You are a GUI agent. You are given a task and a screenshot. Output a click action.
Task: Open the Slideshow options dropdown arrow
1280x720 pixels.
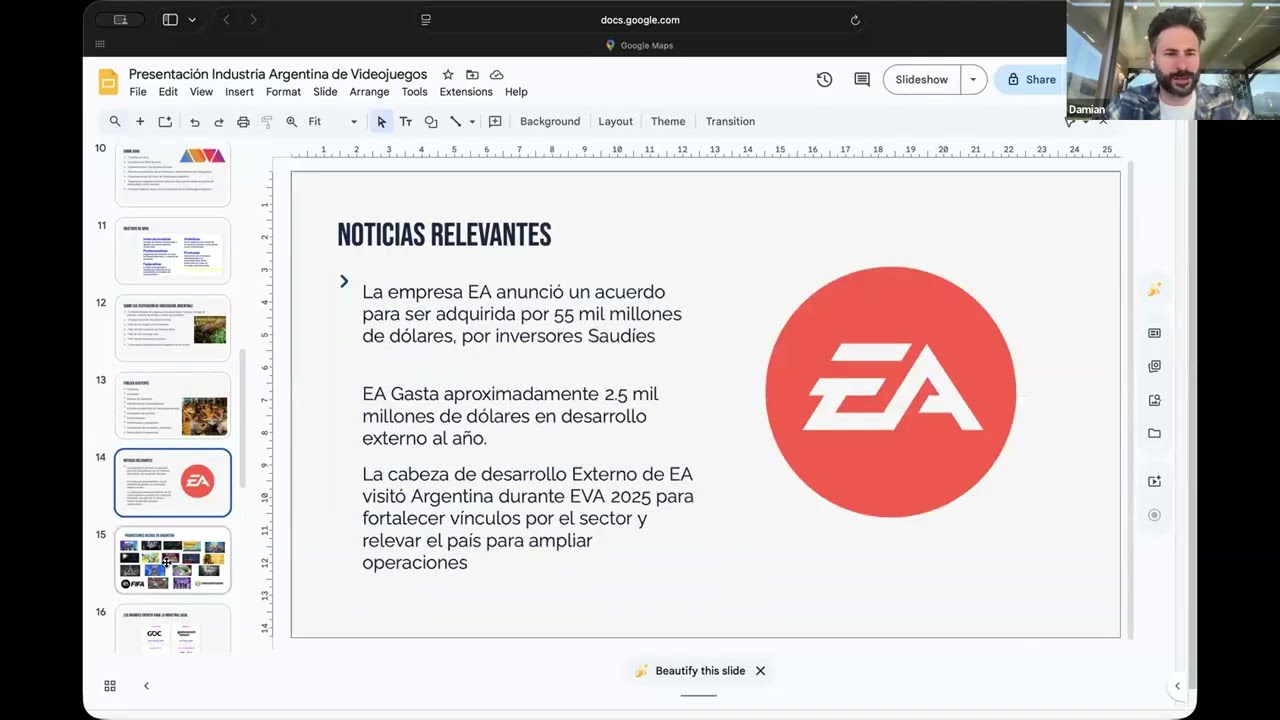coord(973,79)
